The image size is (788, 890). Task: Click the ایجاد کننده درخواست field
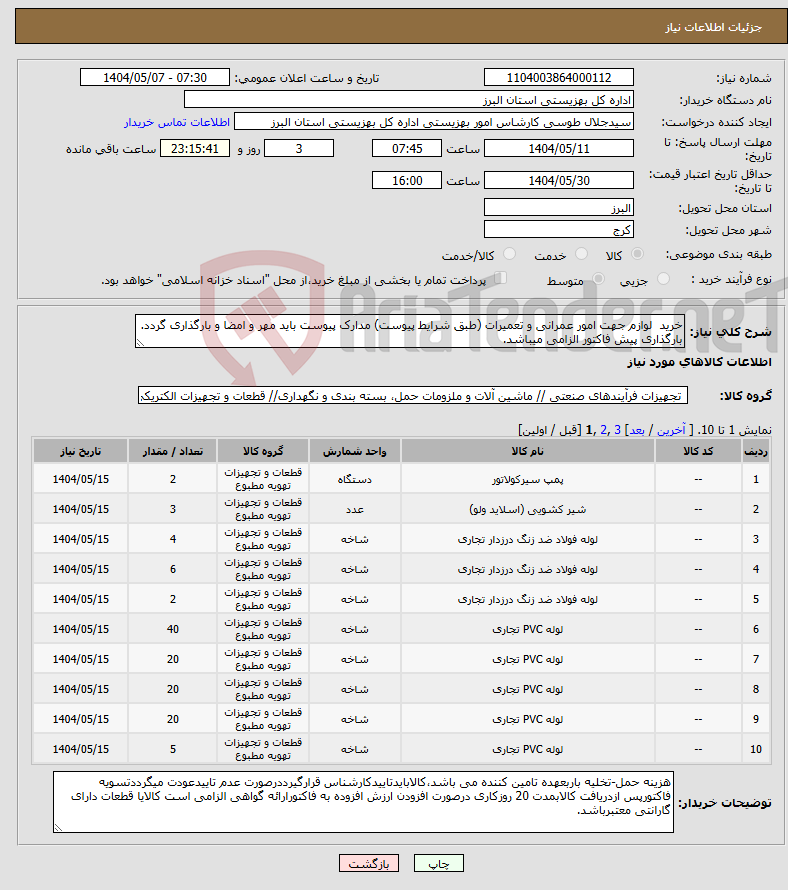click(434, 122)
